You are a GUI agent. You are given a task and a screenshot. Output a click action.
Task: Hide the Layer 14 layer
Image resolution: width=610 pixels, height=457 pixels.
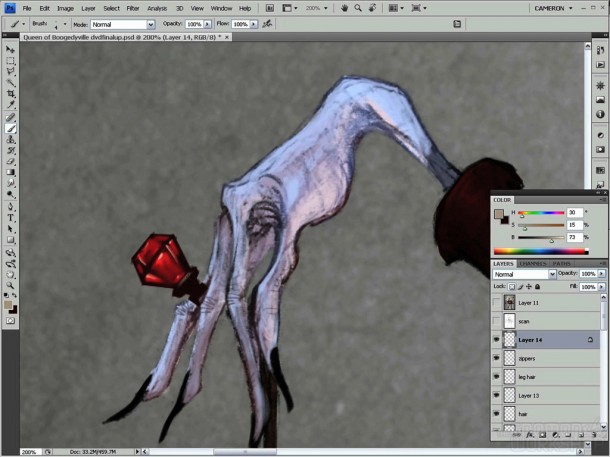click(x=498, y=340)
